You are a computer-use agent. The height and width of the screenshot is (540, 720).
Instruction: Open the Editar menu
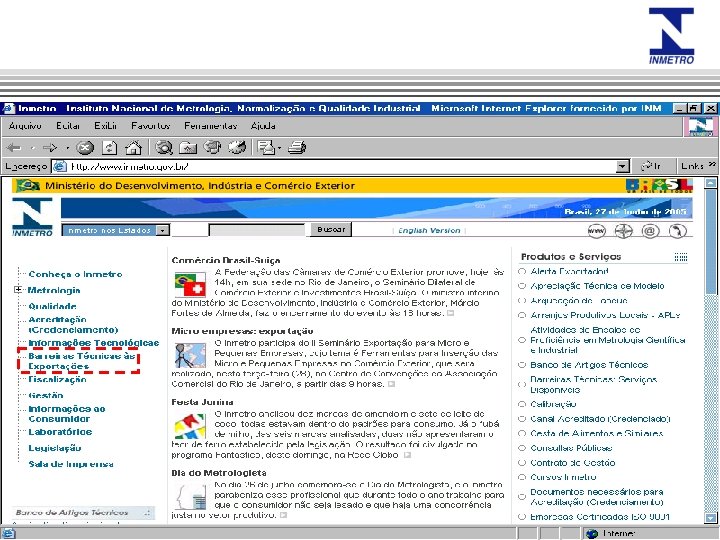(x=68, y=126)
